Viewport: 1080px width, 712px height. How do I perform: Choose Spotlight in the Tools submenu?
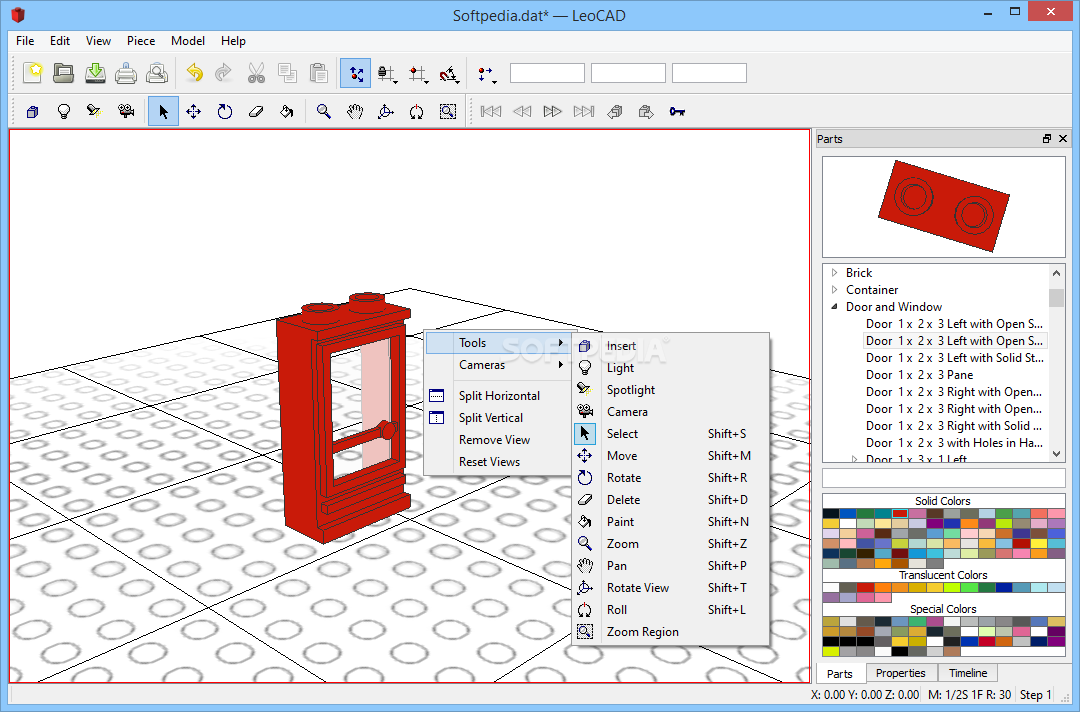click(670, 390)
